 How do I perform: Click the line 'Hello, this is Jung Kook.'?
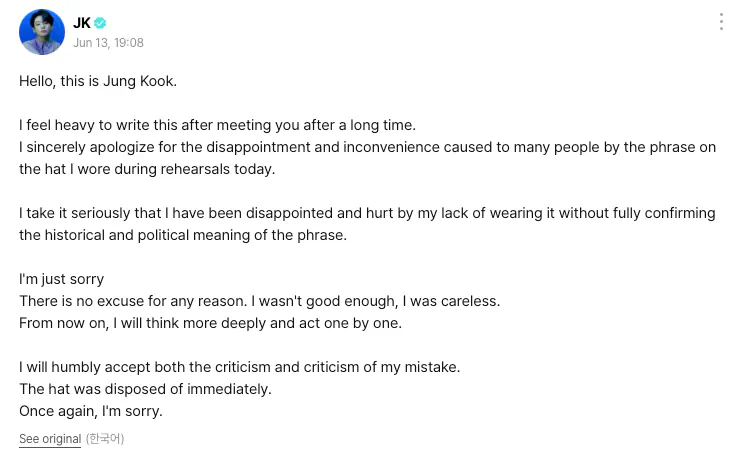click(x=98, y=81)
